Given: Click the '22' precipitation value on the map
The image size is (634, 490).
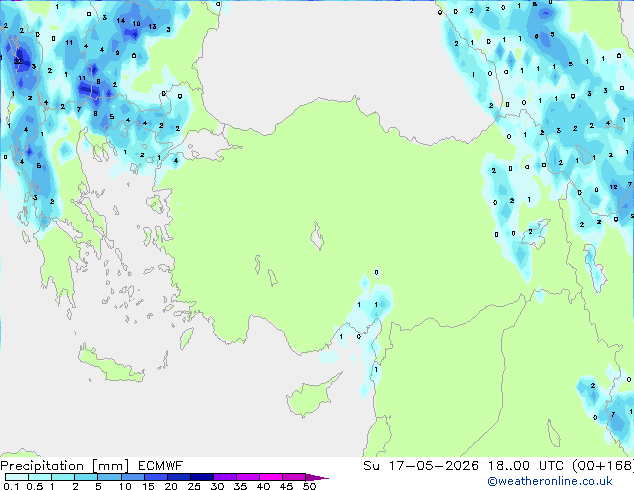Looking at the screenshot, I should click(x=18, y=61).
